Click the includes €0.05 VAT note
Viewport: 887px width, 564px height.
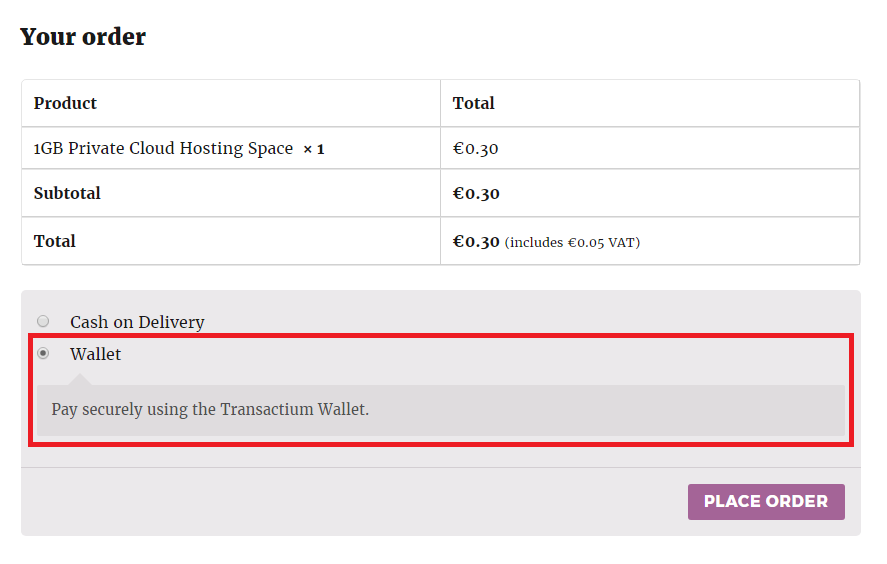point(572,242)
